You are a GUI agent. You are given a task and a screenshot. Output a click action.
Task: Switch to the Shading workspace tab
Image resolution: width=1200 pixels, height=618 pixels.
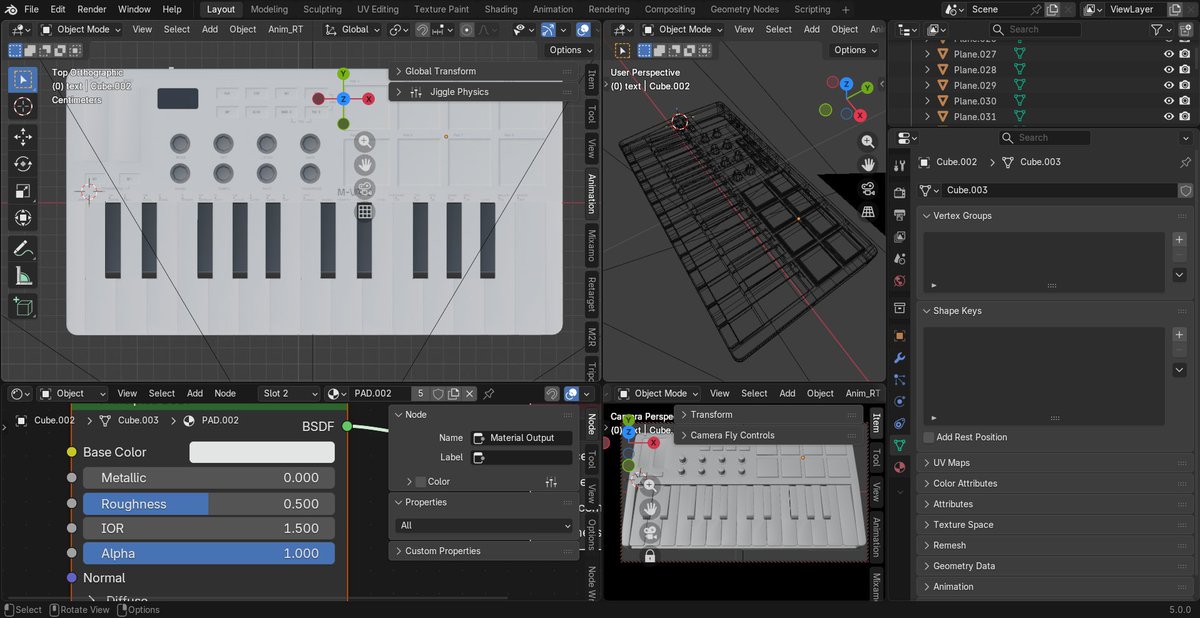coord(501,9)
